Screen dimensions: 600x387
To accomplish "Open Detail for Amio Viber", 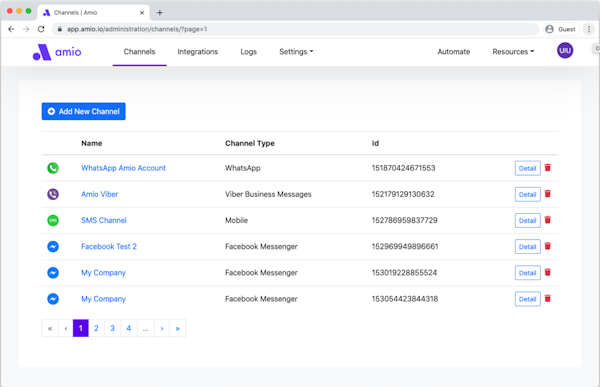I will (527, 194).
